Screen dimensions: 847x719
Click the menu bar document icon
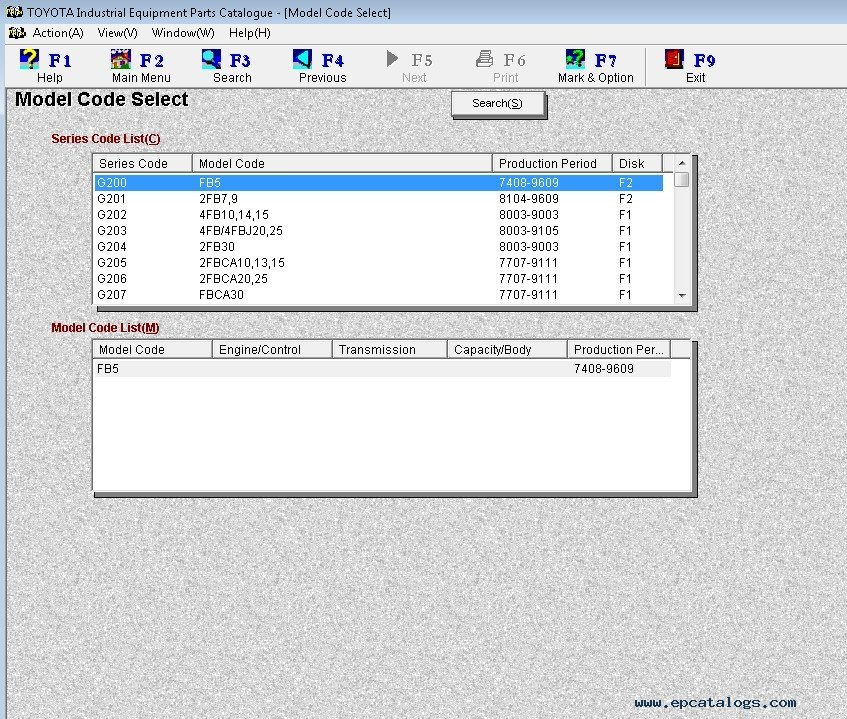(17, 33)
